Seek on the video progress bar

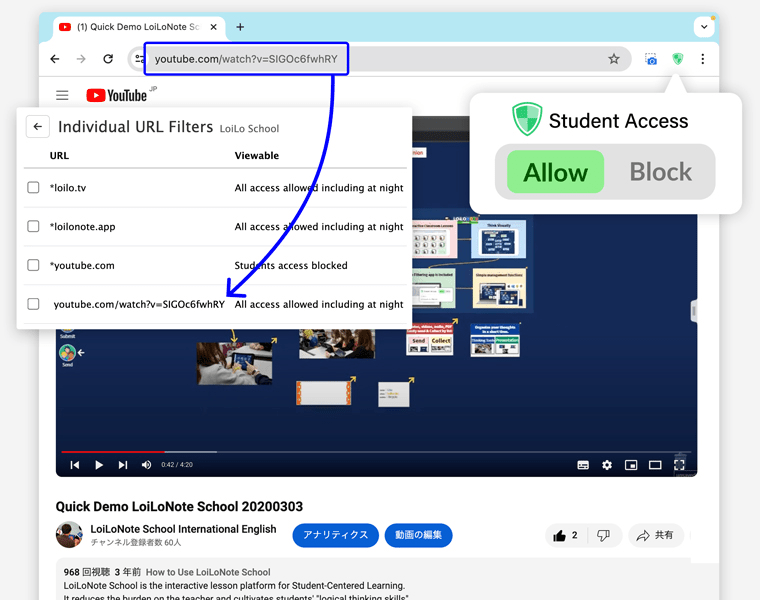376,452
